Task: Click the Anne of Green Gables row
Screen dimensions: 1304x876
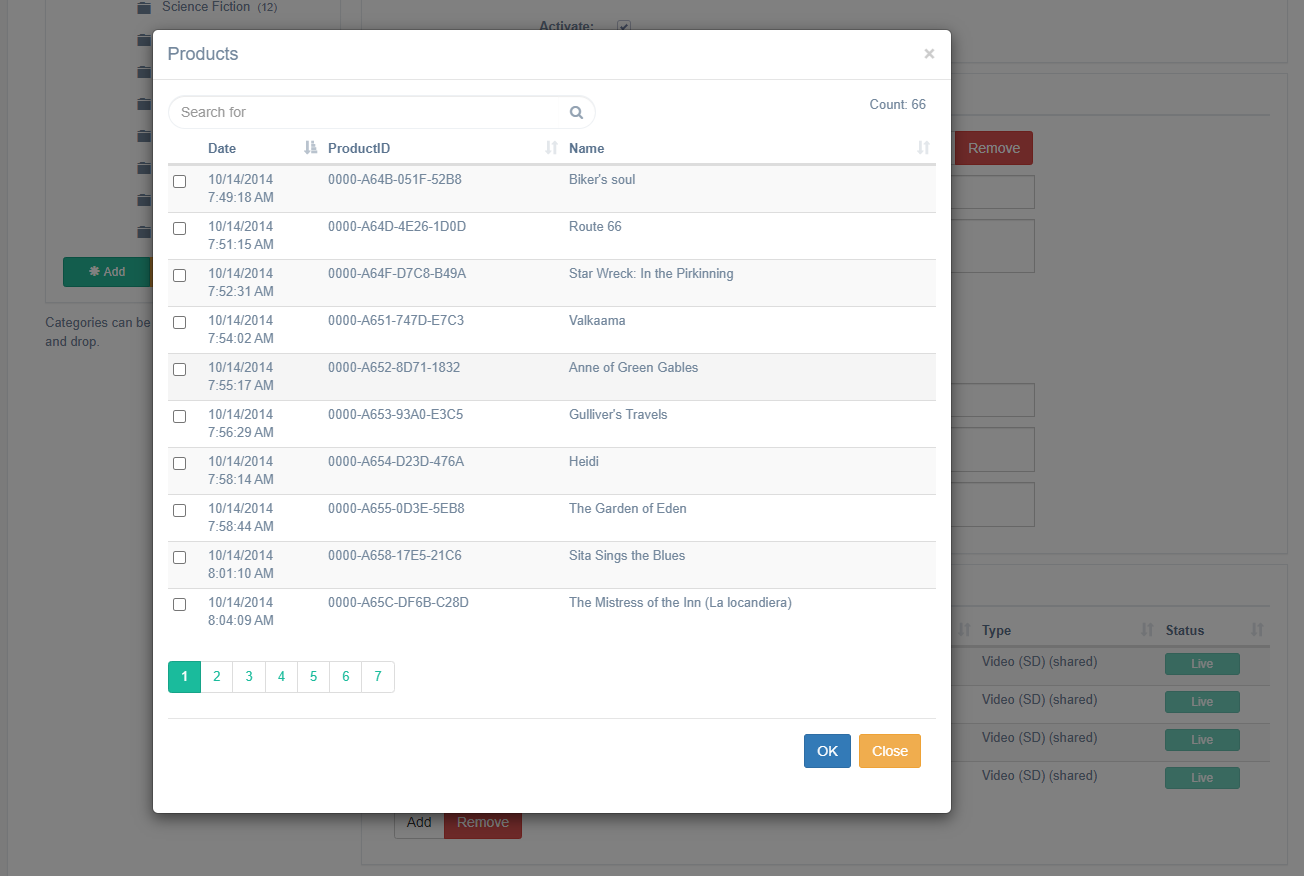Action: (x=633, y=368)
